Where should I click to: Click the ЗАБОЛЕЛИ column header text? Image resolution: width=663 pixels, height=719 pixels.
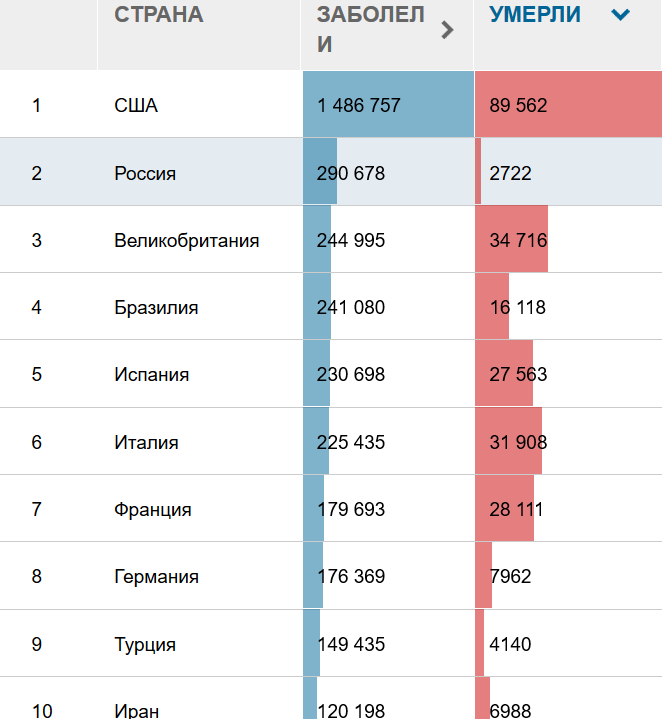370,29
